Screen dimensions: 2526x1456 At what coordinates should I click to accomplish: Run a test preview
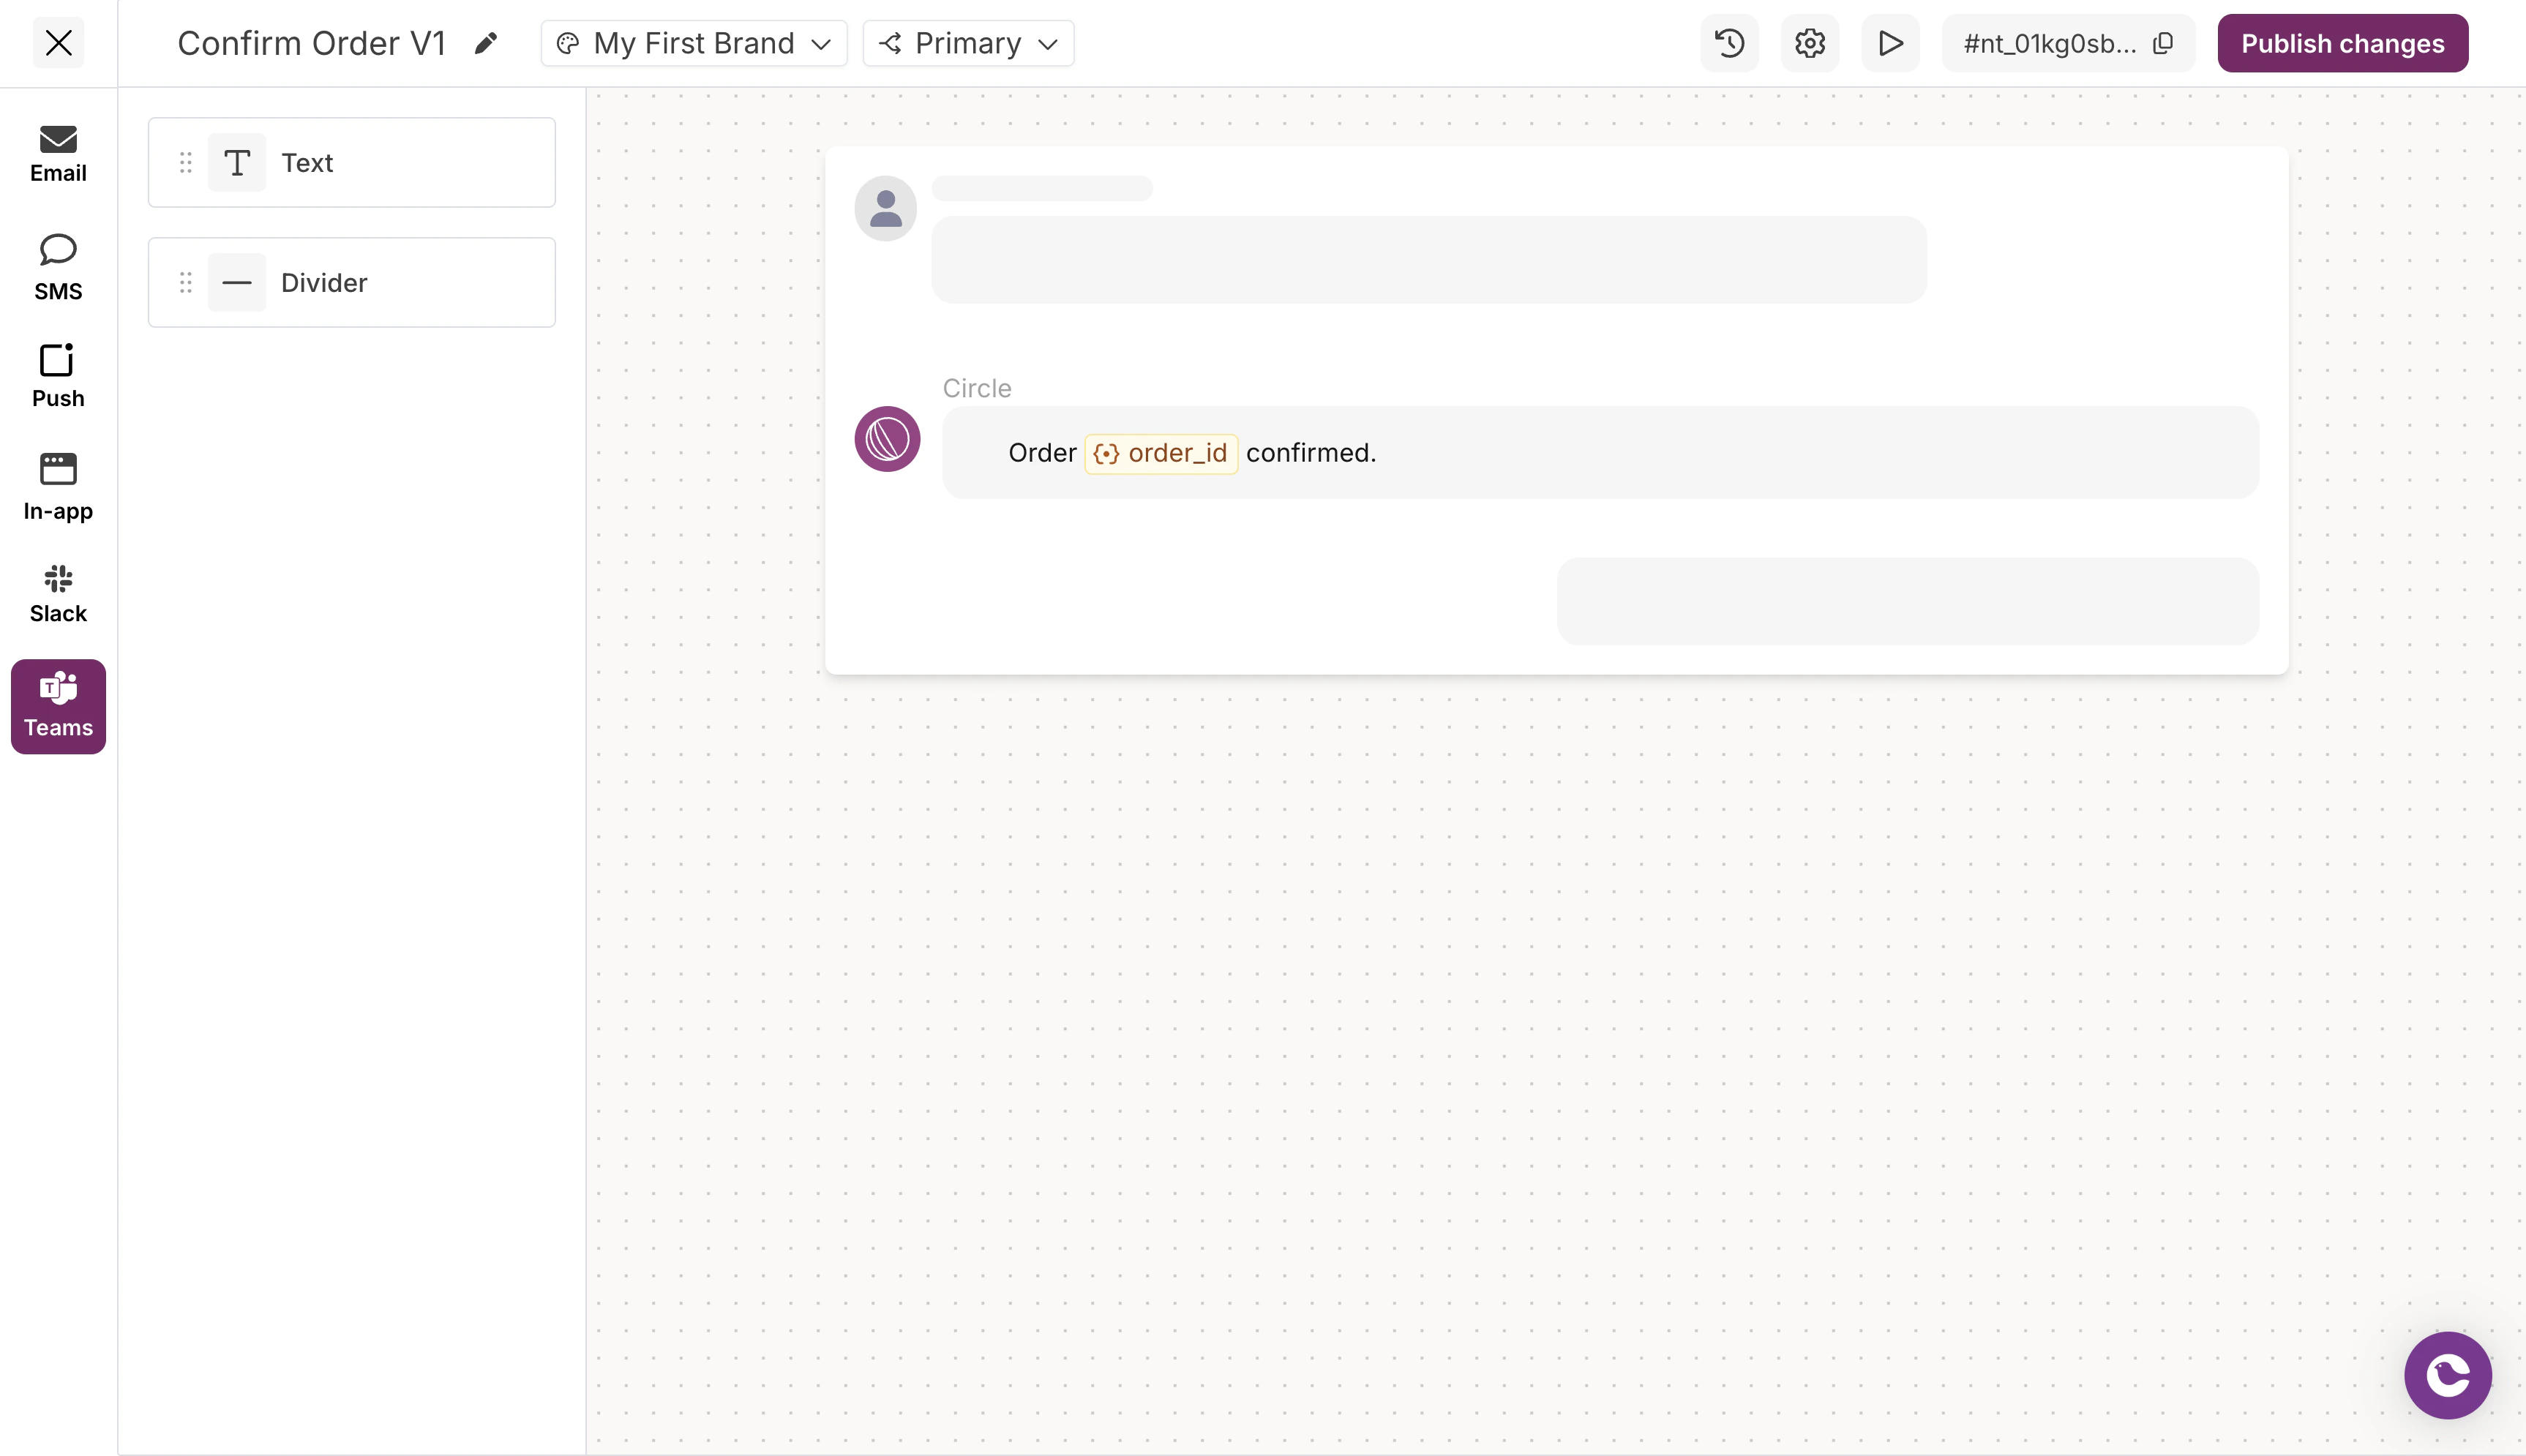[1890, 43]
